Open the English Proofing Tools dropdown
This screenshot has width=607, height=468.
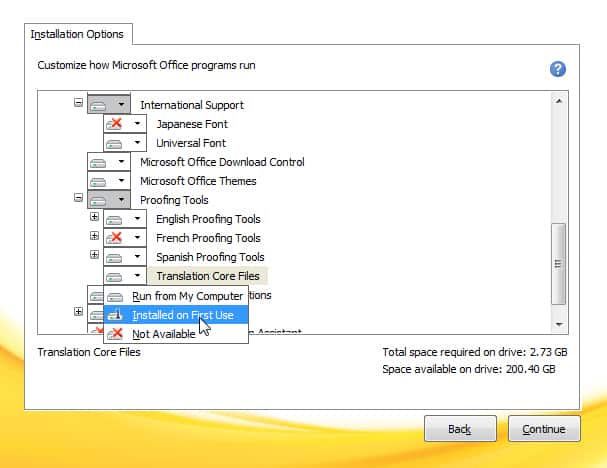pyautogui.click(x=125, y=219)
